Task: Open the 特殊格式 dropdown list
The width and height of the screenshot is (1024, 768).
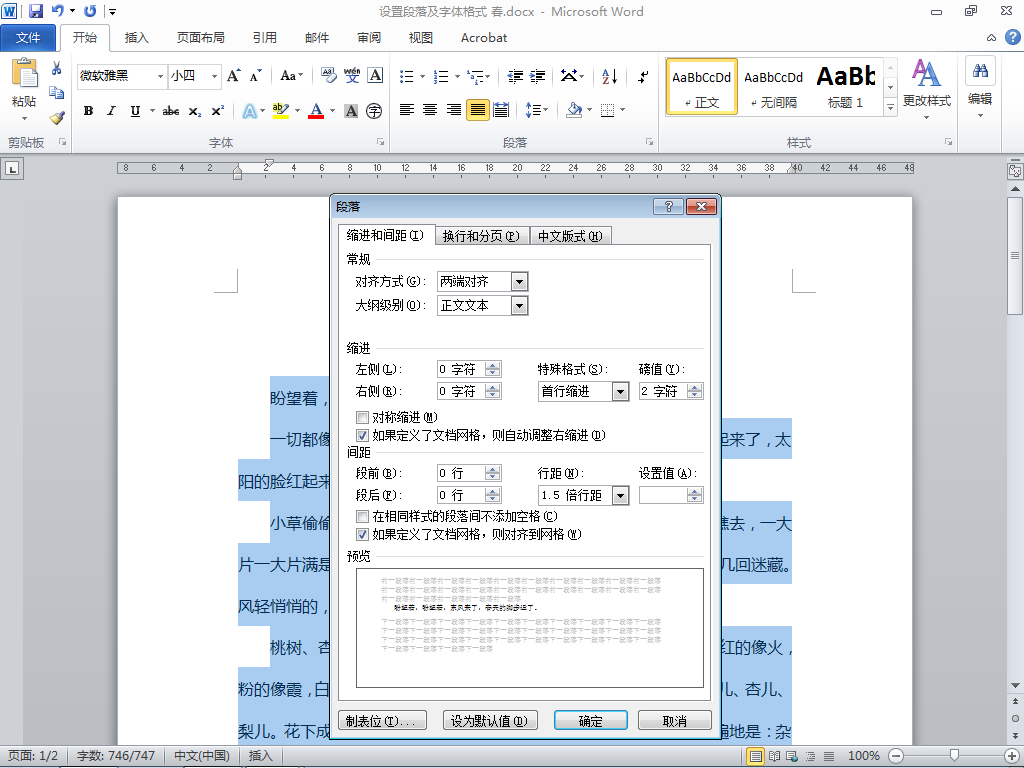Action: click(x=620, y=392)
